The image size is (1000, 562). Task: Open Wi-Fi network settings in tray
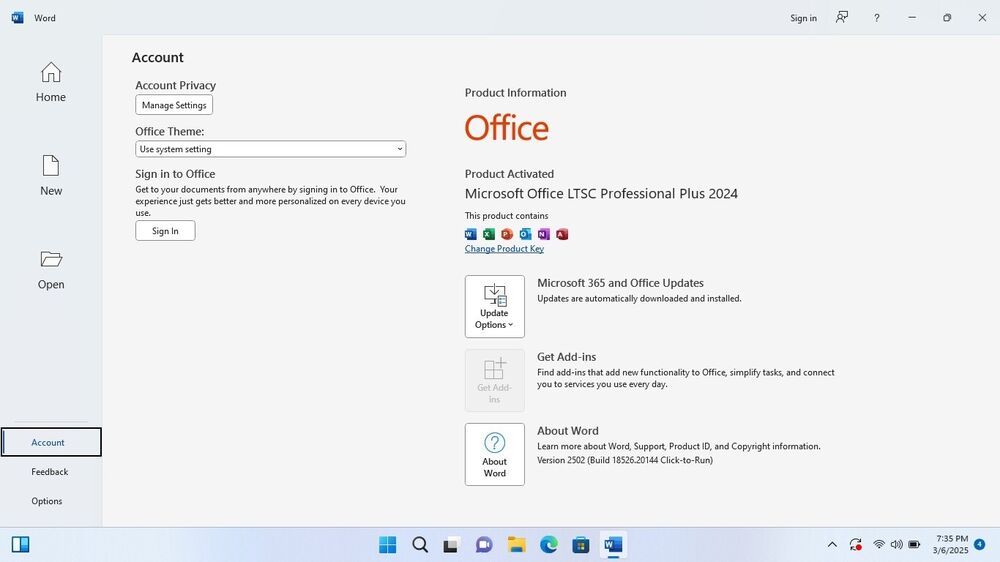(879, 544)
